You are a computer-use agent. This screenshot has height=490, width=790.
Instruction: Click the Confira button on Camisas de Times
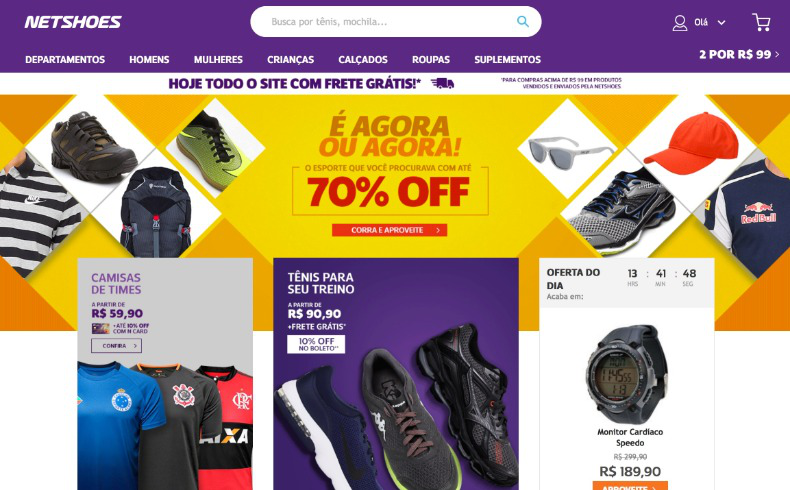[116, 346]
